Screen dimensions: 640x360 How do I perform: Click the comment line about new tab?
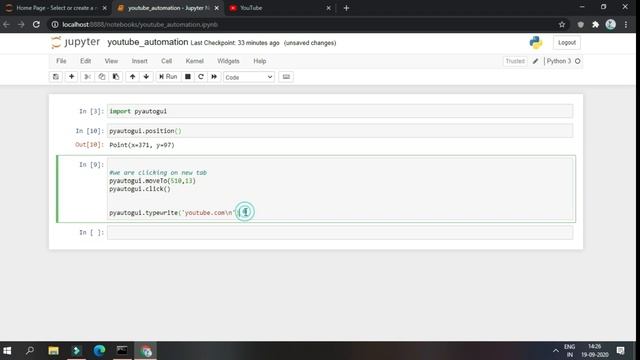pos(158,173)
